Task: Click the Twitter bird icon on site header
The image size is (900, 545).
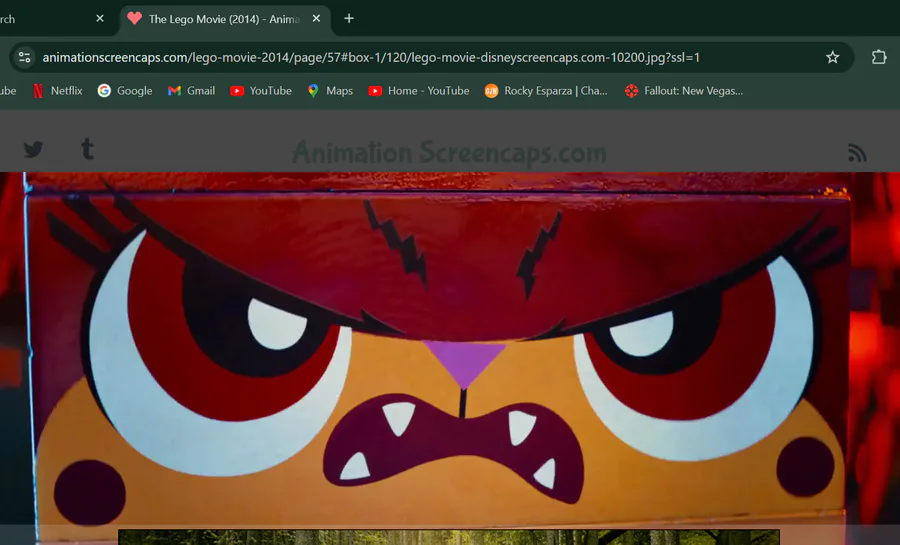Action: pos(33,149)
